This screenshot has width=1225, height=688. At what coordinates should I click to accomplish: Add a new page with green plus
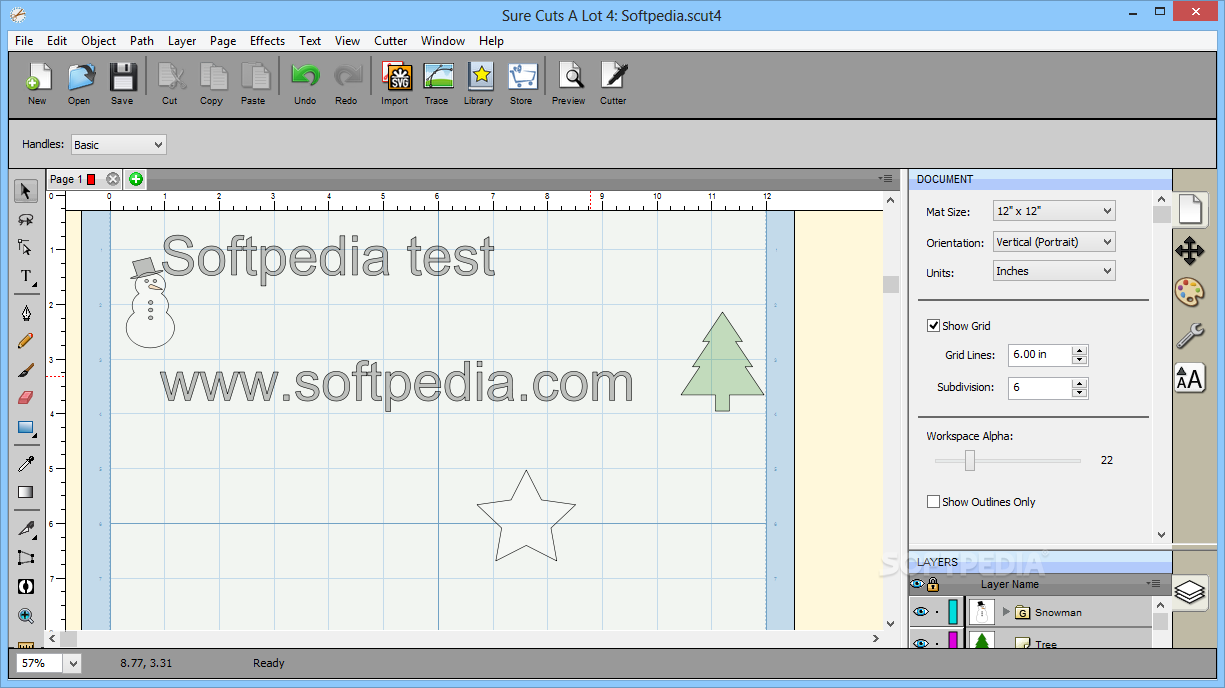136,179
